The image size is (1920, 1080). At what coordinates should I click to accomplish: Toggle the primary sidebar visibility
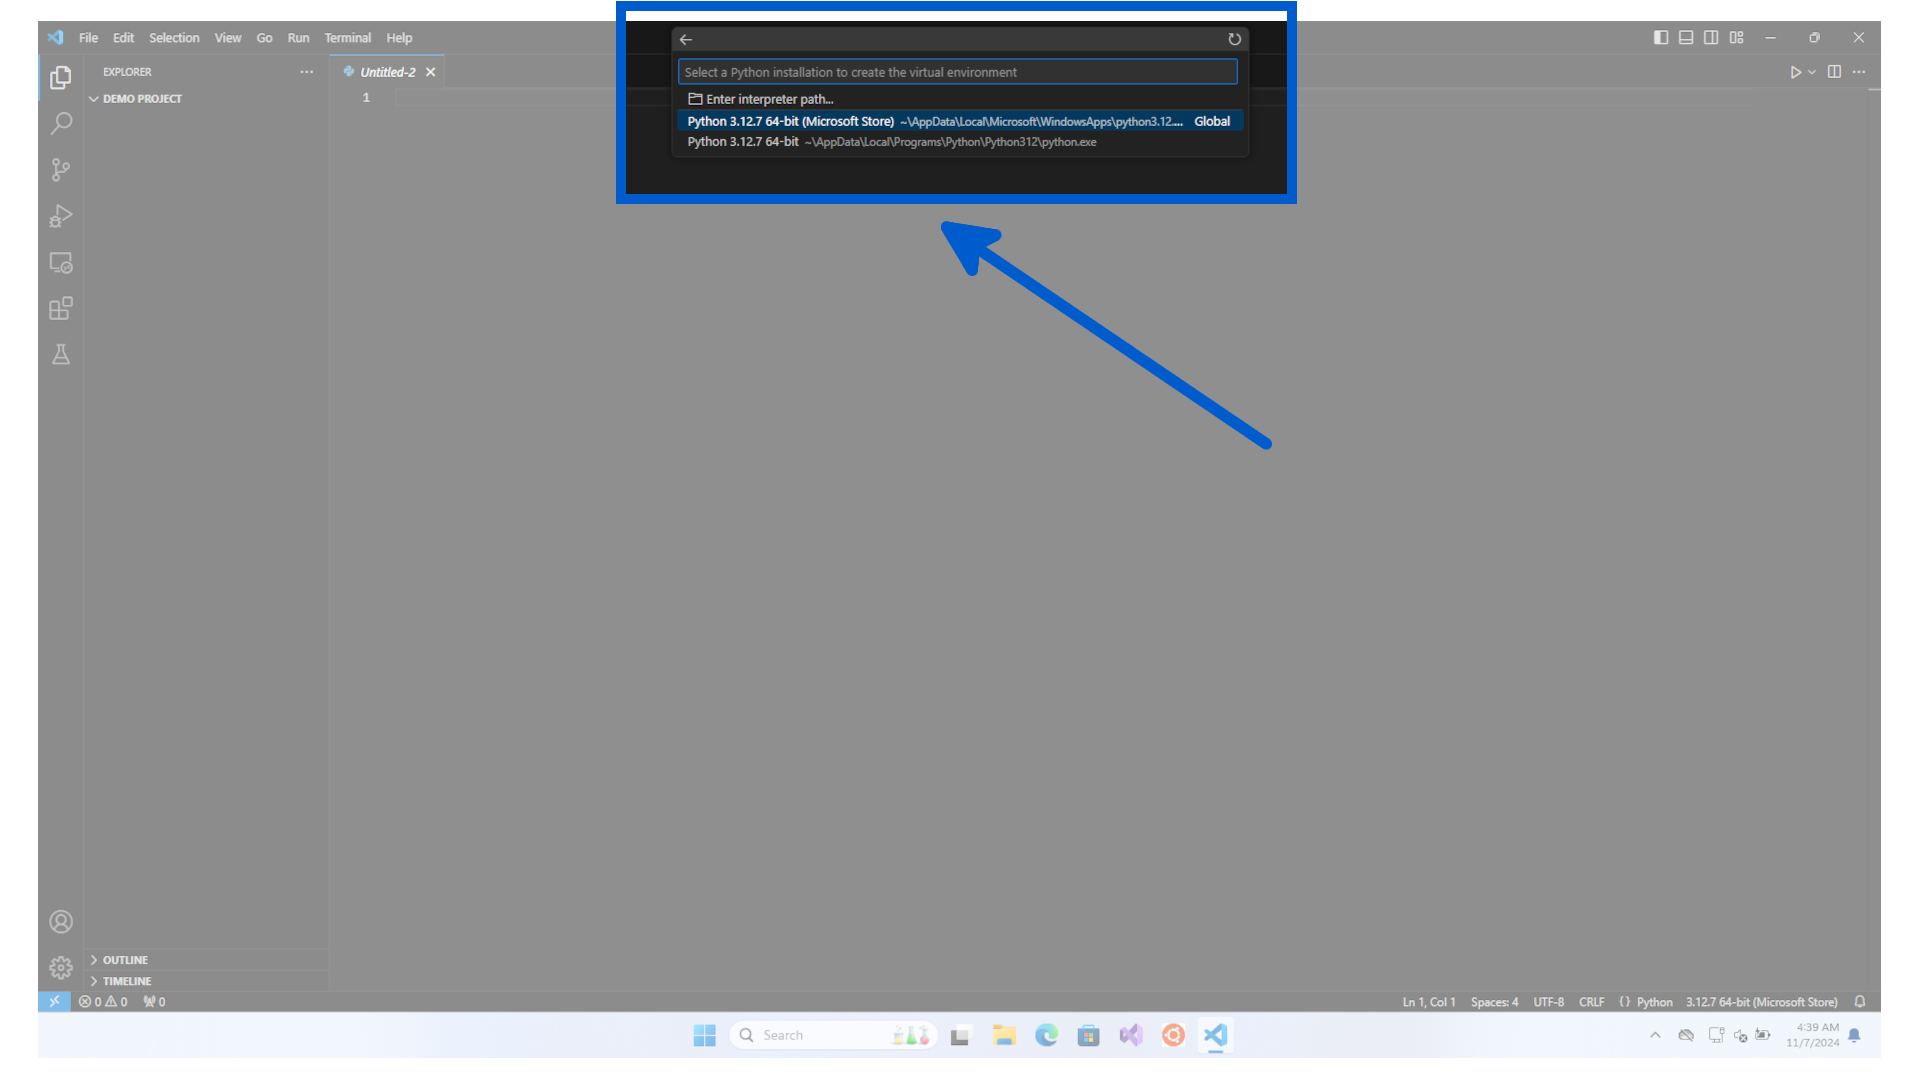pyautogui.click(x=1661, y=37)
